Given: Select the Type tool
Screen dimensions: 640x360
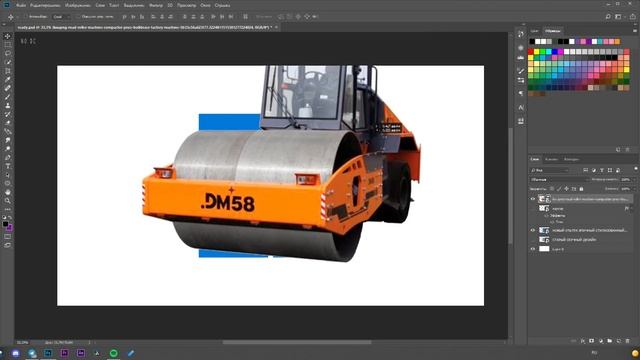Looking at the screenshot, I should pos(7,166).
